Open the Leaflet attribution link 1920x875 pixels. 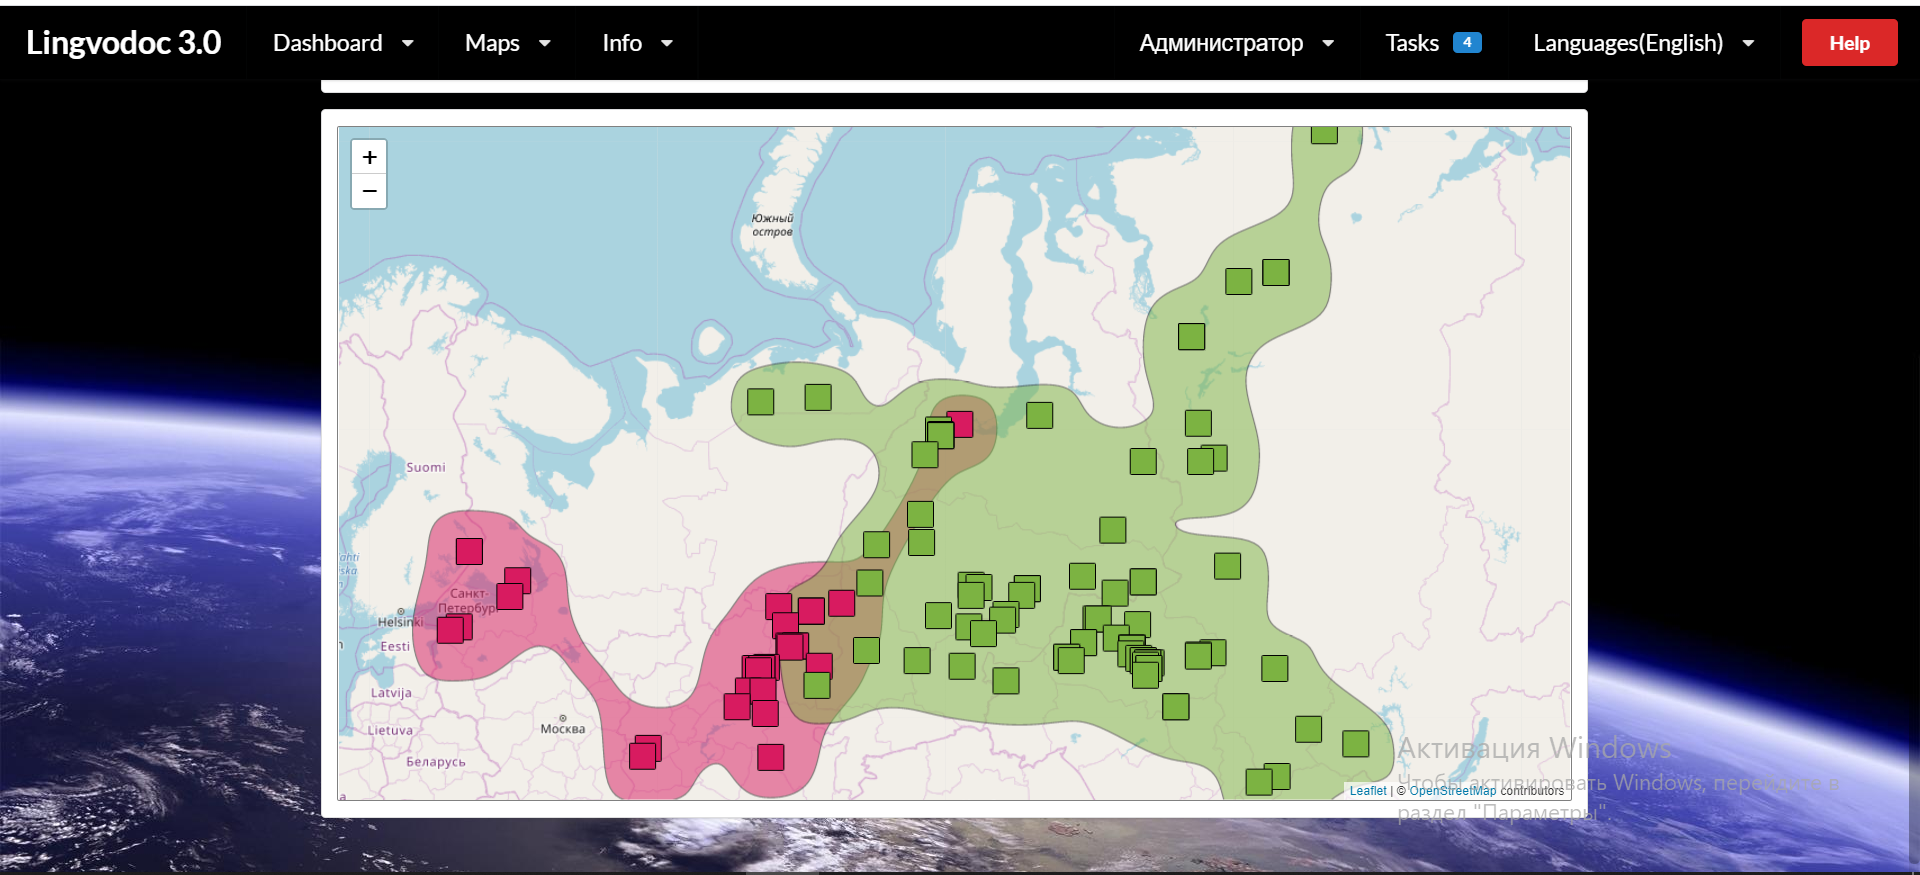click(x=1367, y=791)
